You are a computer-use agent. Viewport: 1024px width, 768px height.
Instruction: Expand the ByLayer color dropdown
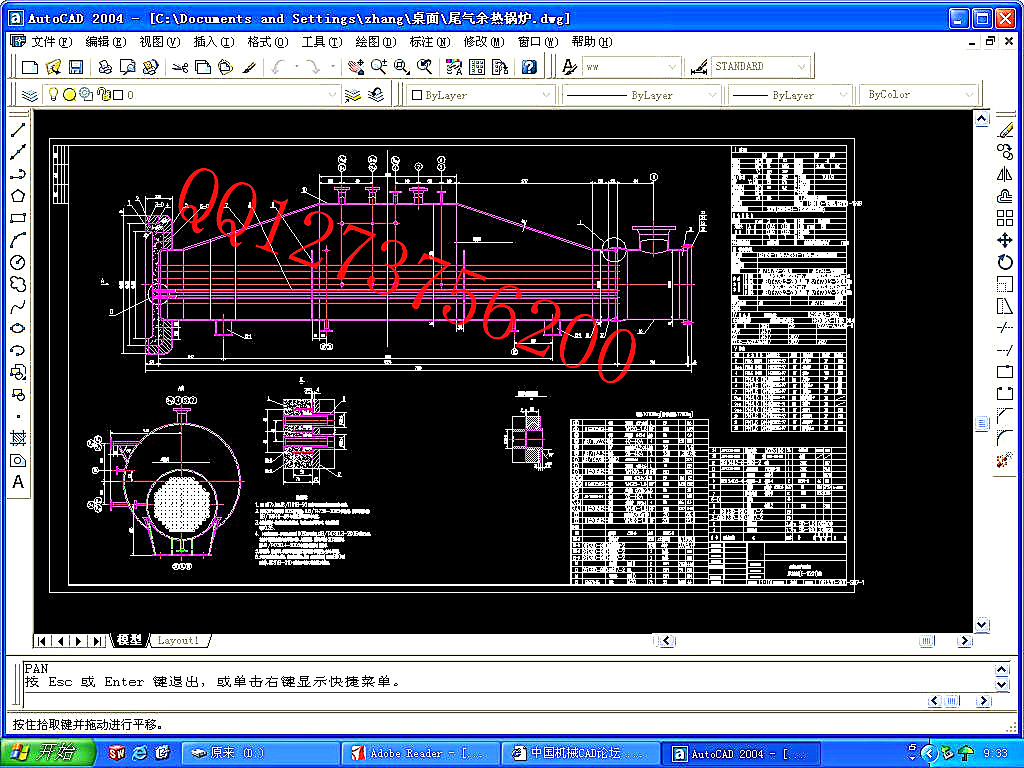[x=546, y=95]
